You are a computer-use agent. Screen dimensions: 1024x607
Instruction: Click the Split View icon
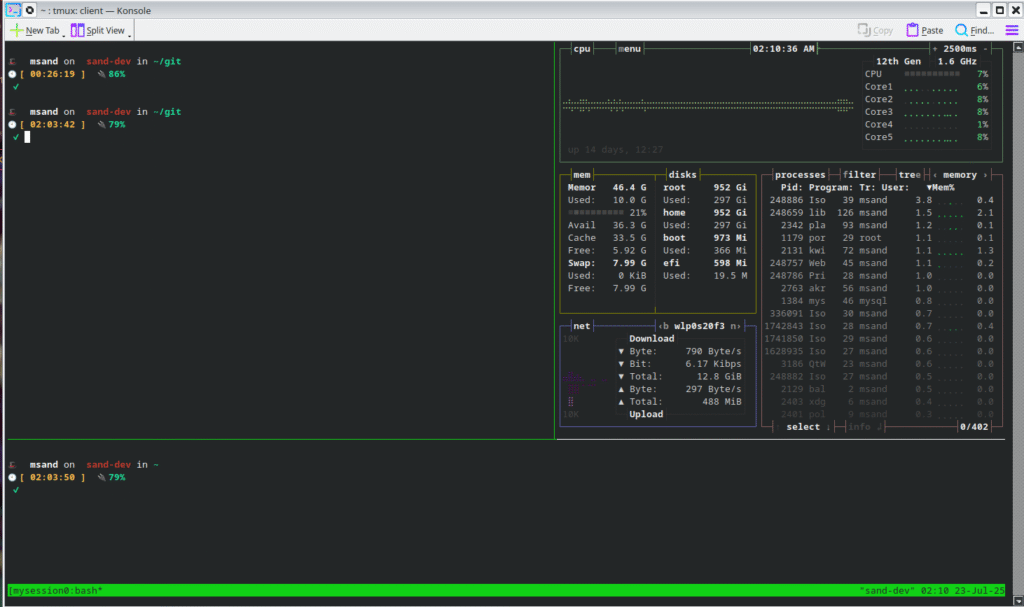click(77, 30)
